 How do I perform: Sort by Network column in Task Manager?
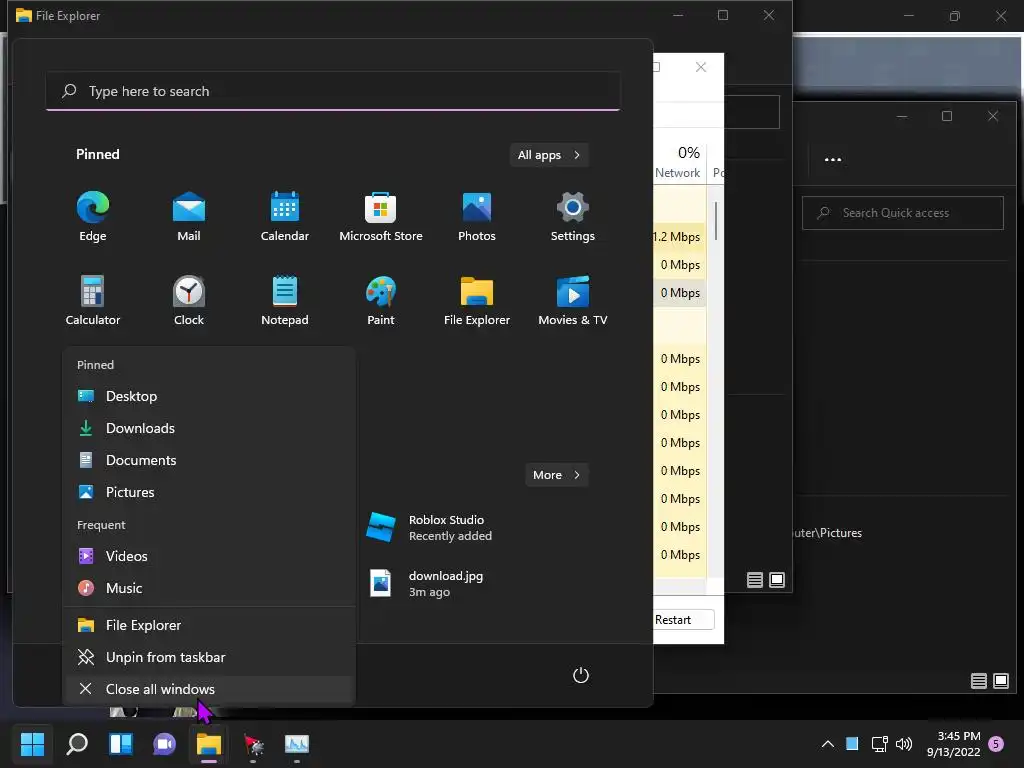click(x=678, y=163)
